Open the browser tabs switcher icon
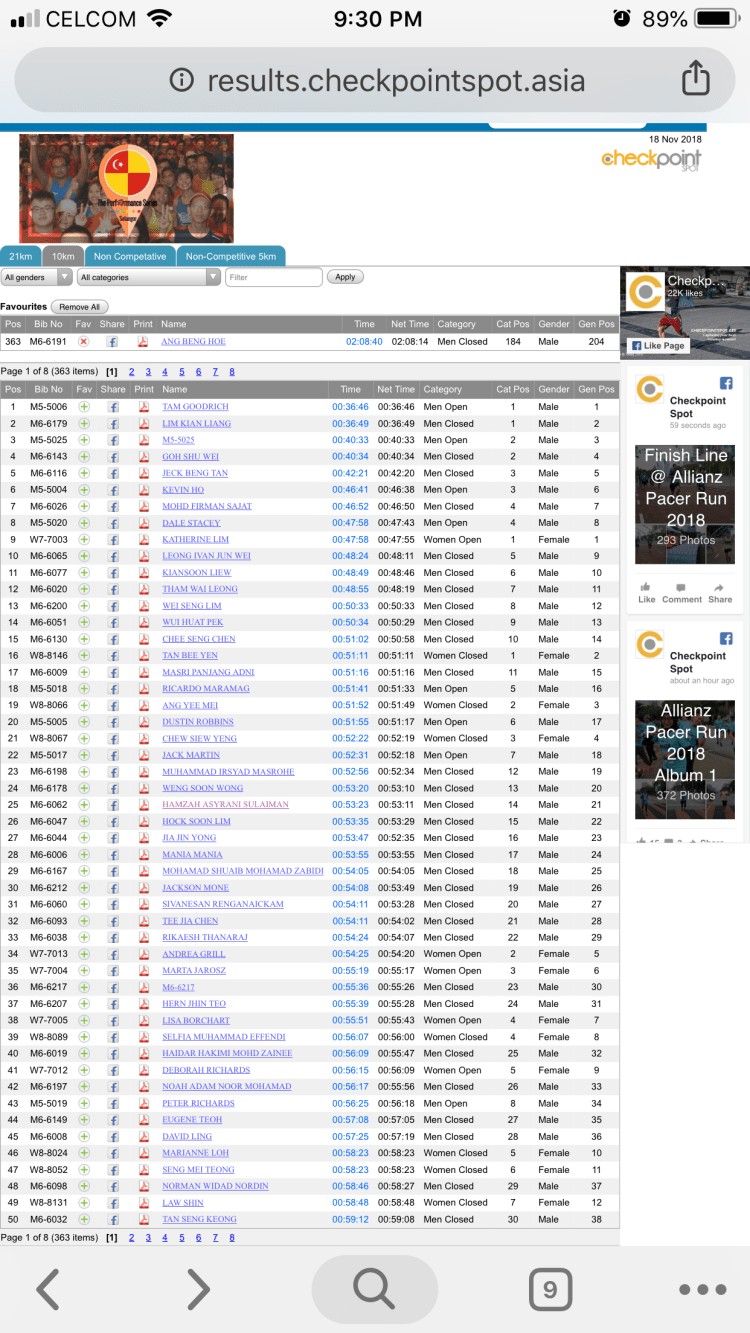The height and width of the screenshot is (1333, 750). (549, 1290)
